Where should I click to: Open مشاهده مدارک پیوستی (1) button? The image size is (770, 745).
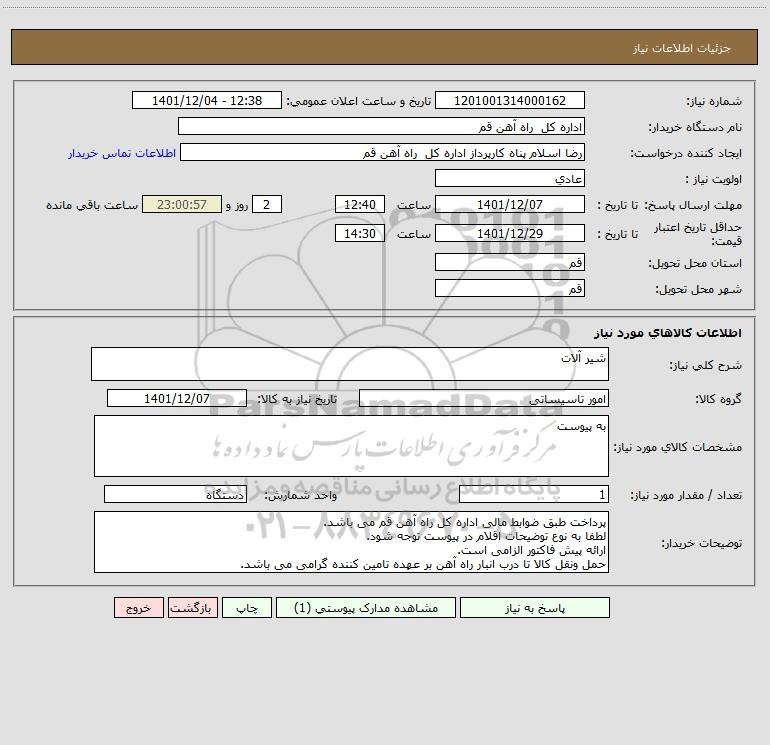coord(366,608)
